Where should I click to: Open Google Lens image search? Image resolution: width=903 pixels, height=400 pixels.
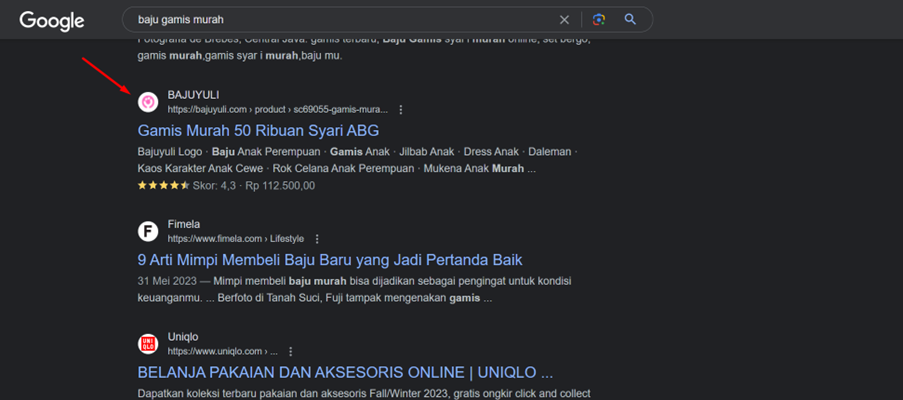pyautogui.click(x=599, y=20)
